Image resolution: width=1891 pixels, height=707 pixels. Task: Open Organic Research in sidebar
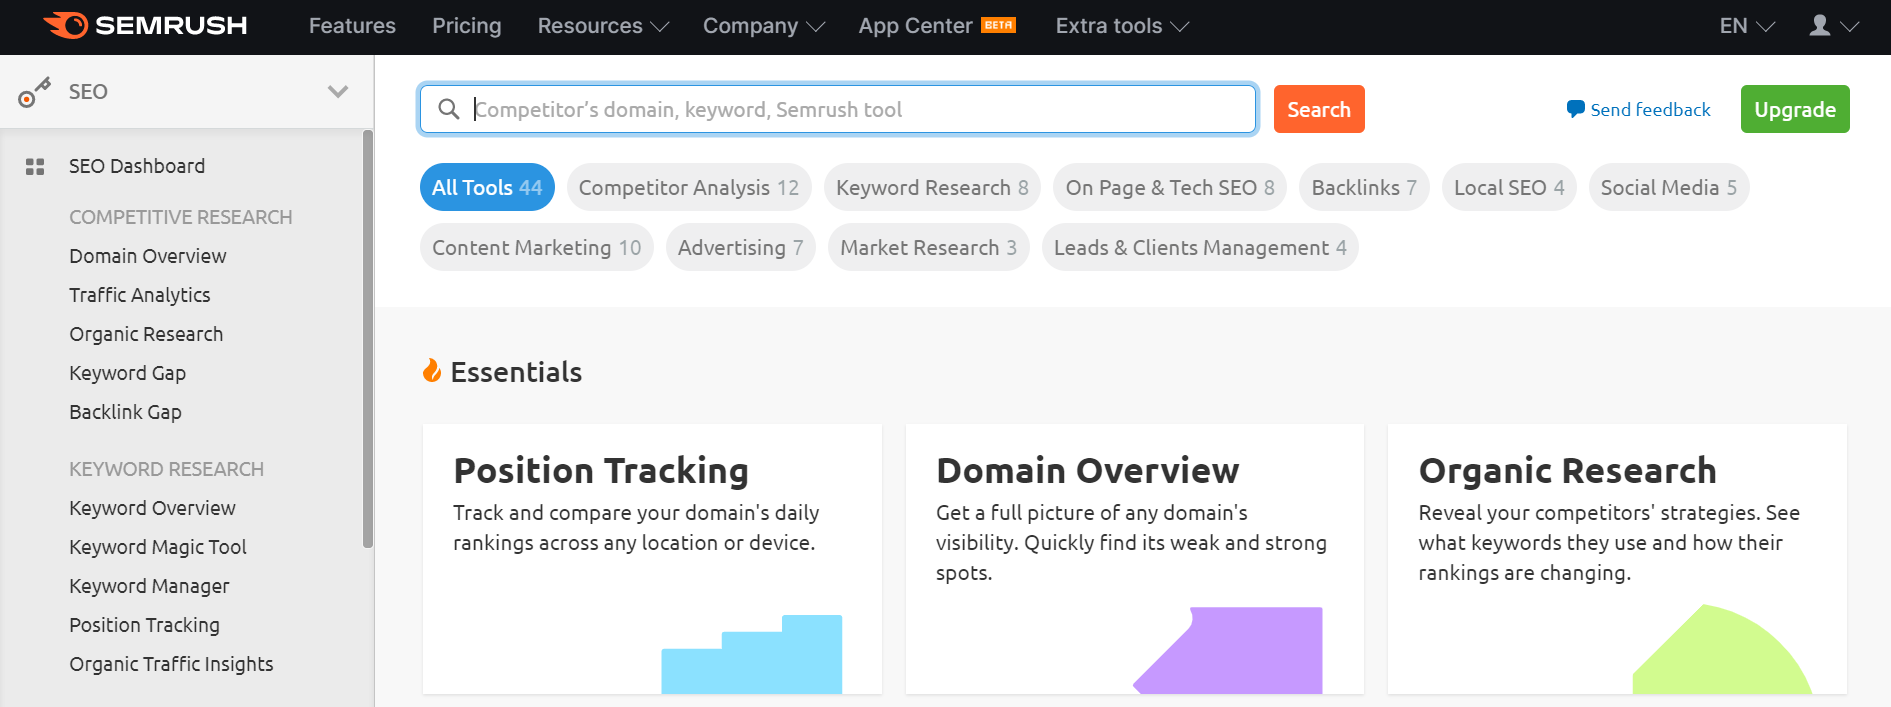pos(146,334)
